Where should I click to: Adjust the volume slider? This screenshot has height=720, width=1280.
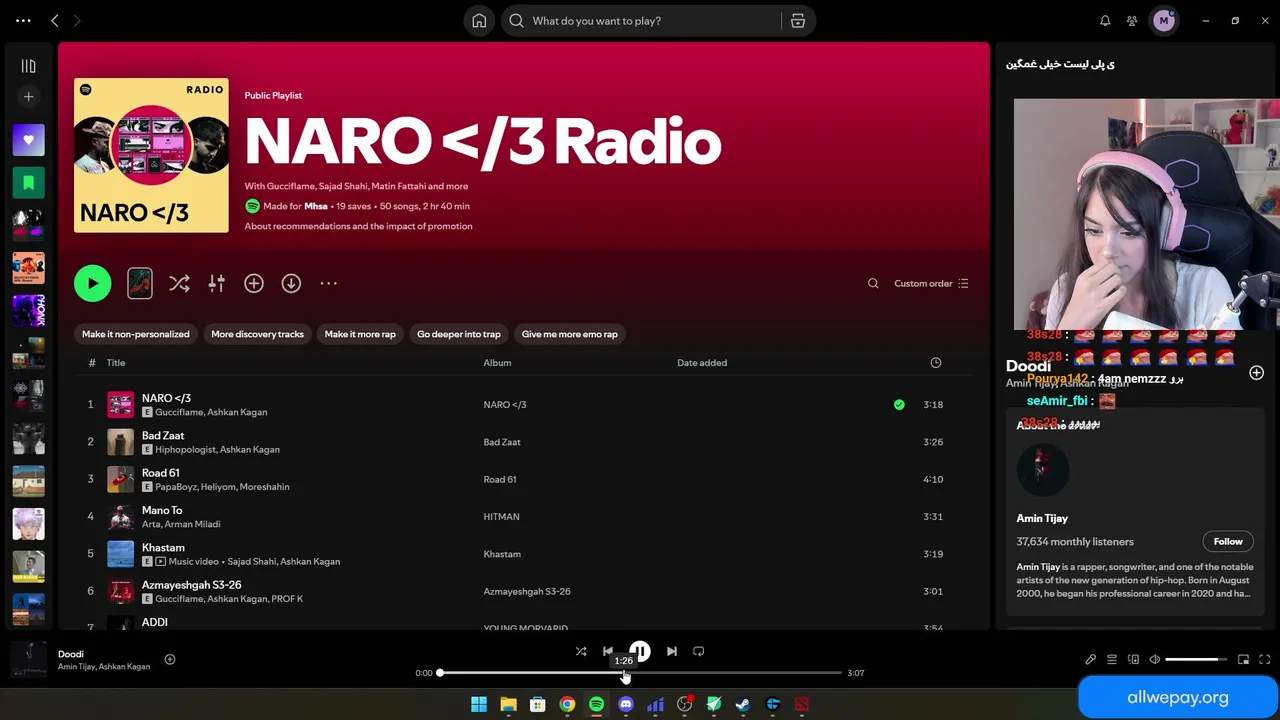(x=1196, y=659)
